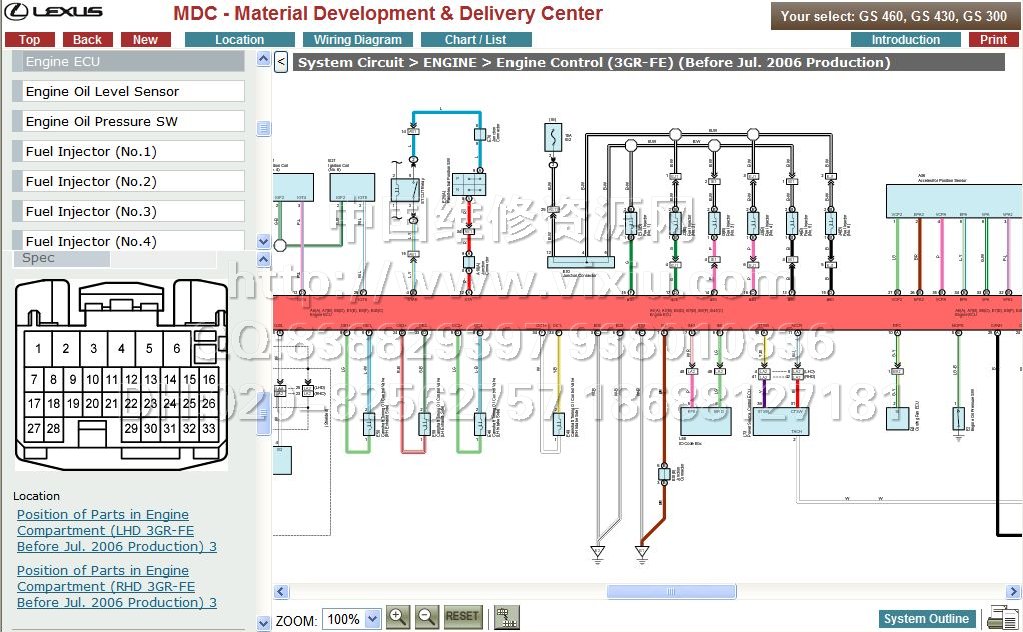Open LHD 3GR-FE engine compartment parts link

[116, 531]
